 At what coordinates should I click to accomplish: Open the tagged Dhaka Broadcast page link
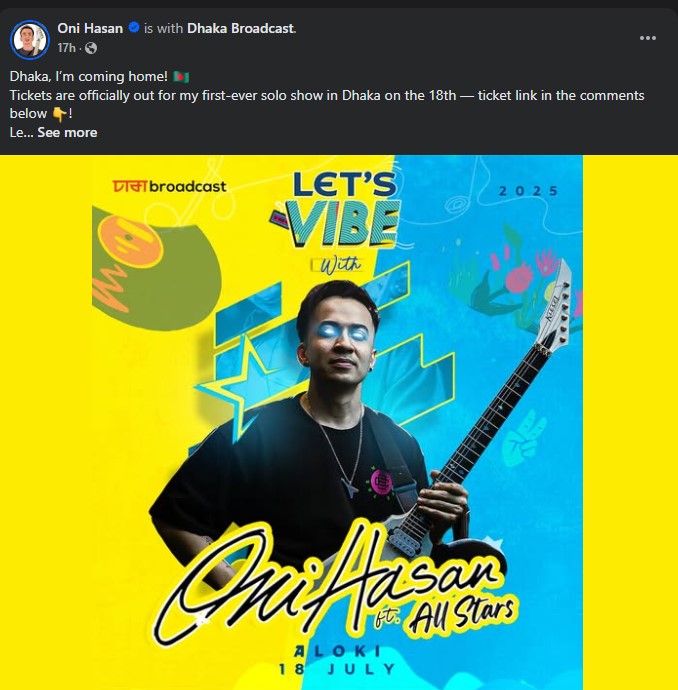pyautogui.click(x=241, y=28)
